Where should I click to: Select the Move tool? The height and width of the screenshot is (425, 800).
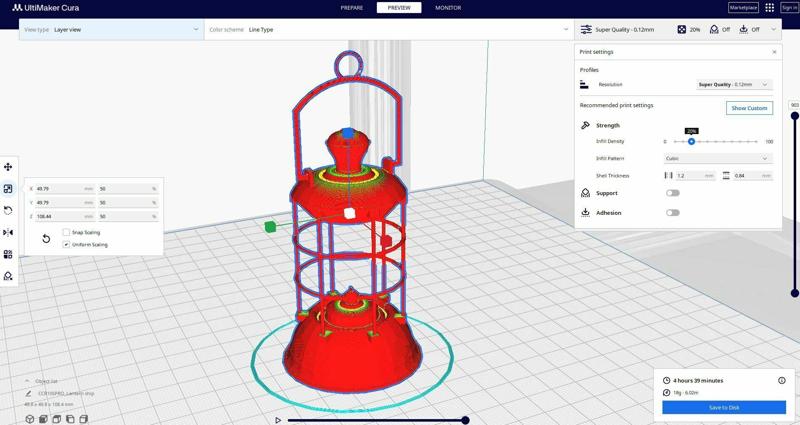point(8,167)
